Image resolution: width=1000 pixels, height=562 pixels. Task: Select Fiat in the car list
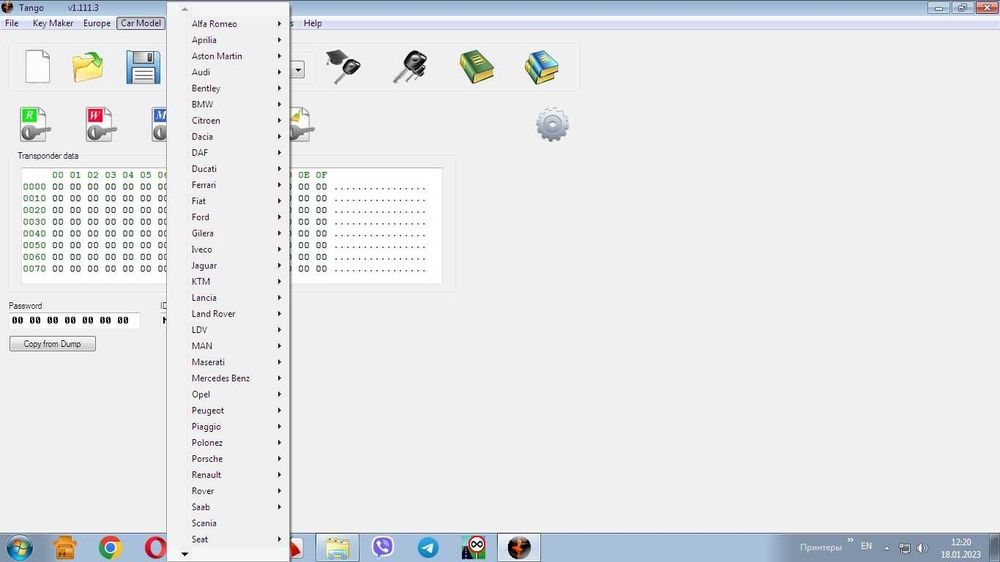[228, 201]
